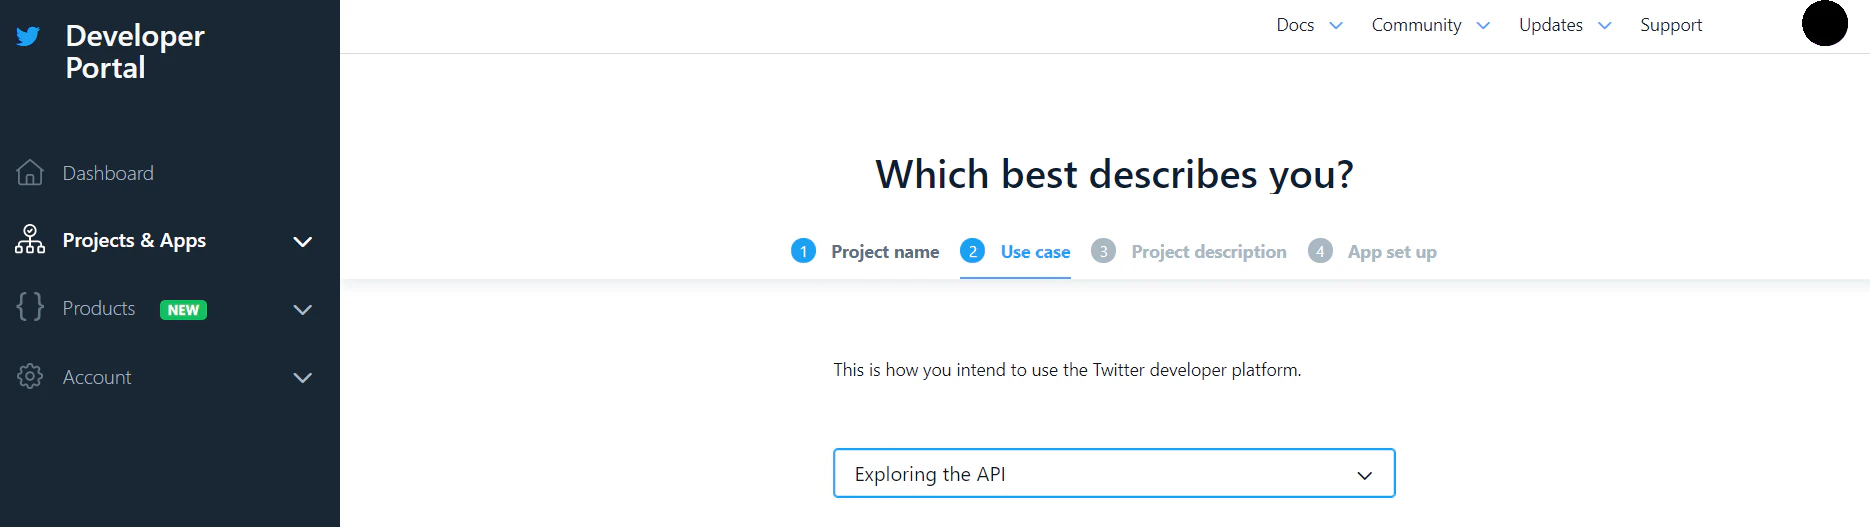The image size is (1870, 527).
Task: Click the step 1 circle badge
Action: point(803,251)
